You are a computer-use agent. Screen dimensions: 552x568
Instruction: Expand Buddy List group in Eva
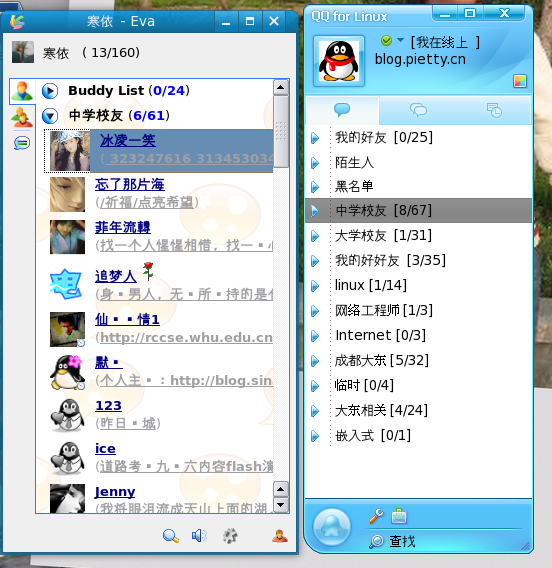pyautogui.click(x=50, y=91)
